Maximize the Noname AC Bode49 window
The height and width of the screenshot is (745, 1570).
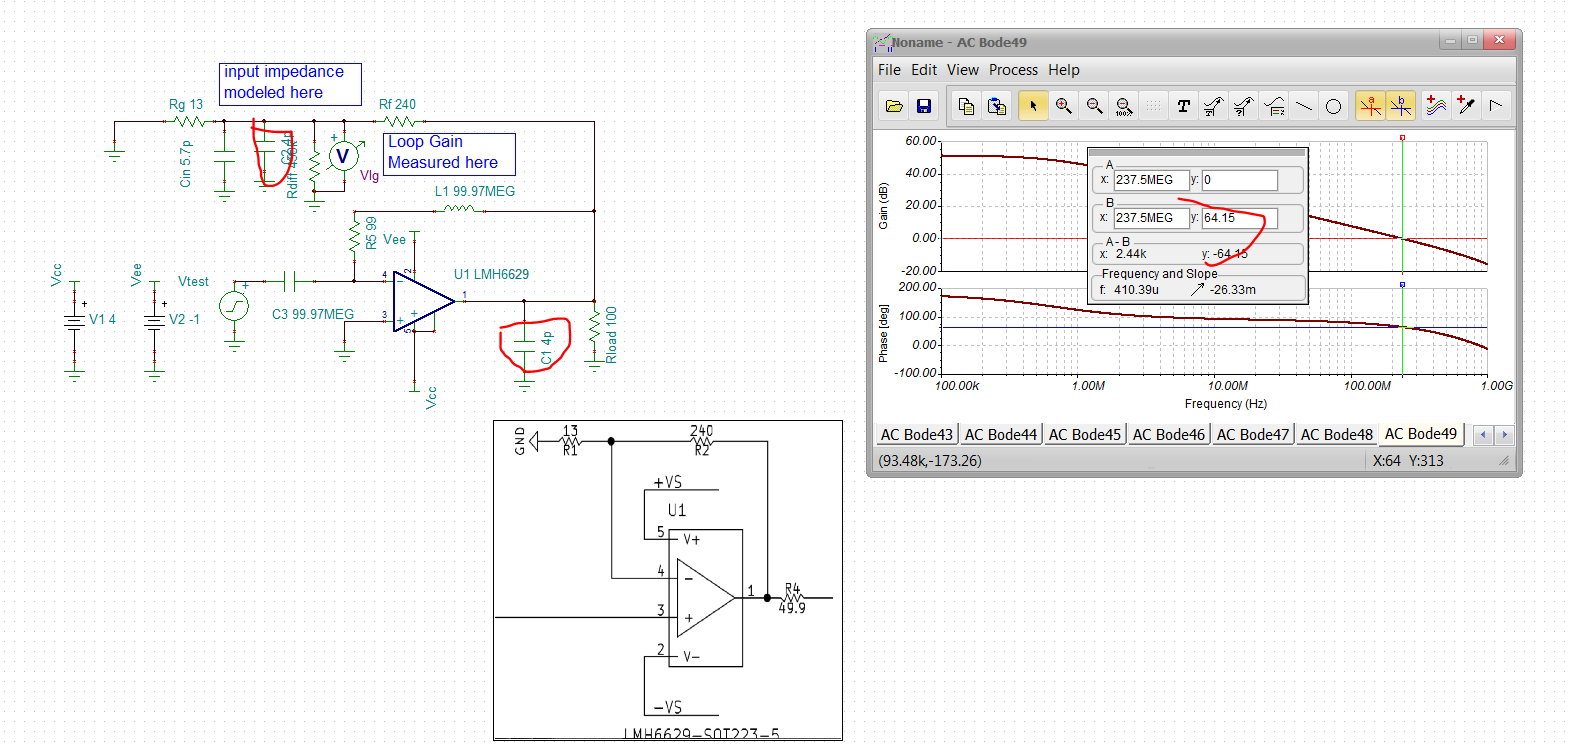[x=1472, y=40]
